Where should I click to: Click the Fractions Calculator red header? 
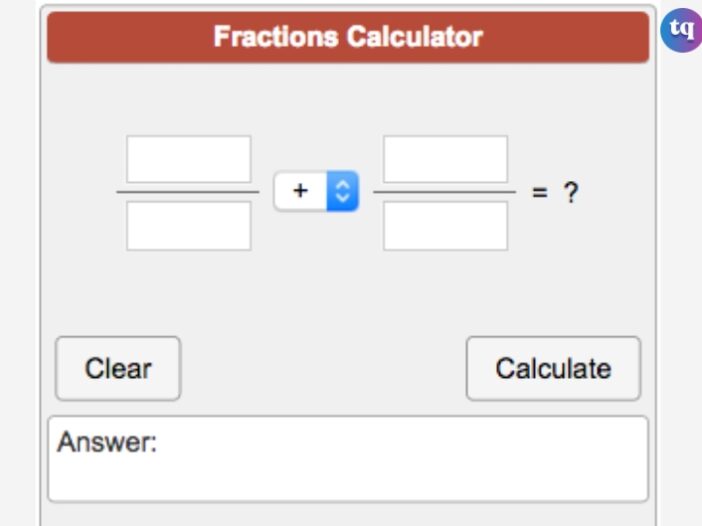tap(348, 37)
